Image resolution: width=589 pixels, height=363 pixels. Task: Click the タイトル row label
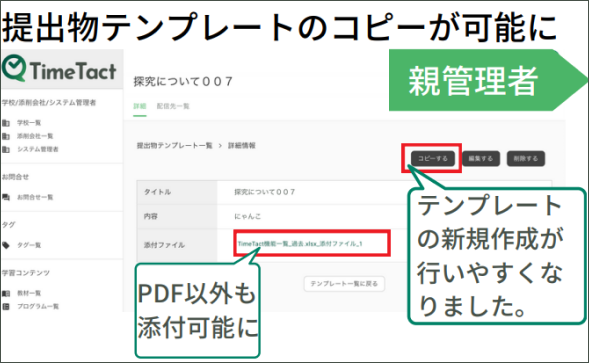pos(157,192)
